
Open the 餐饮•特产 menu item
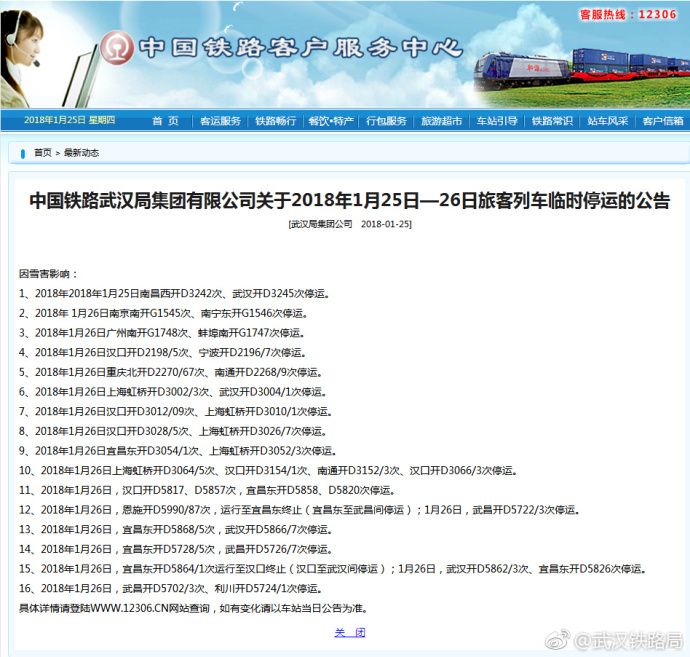pyautogui.click(x=331, y=121)
